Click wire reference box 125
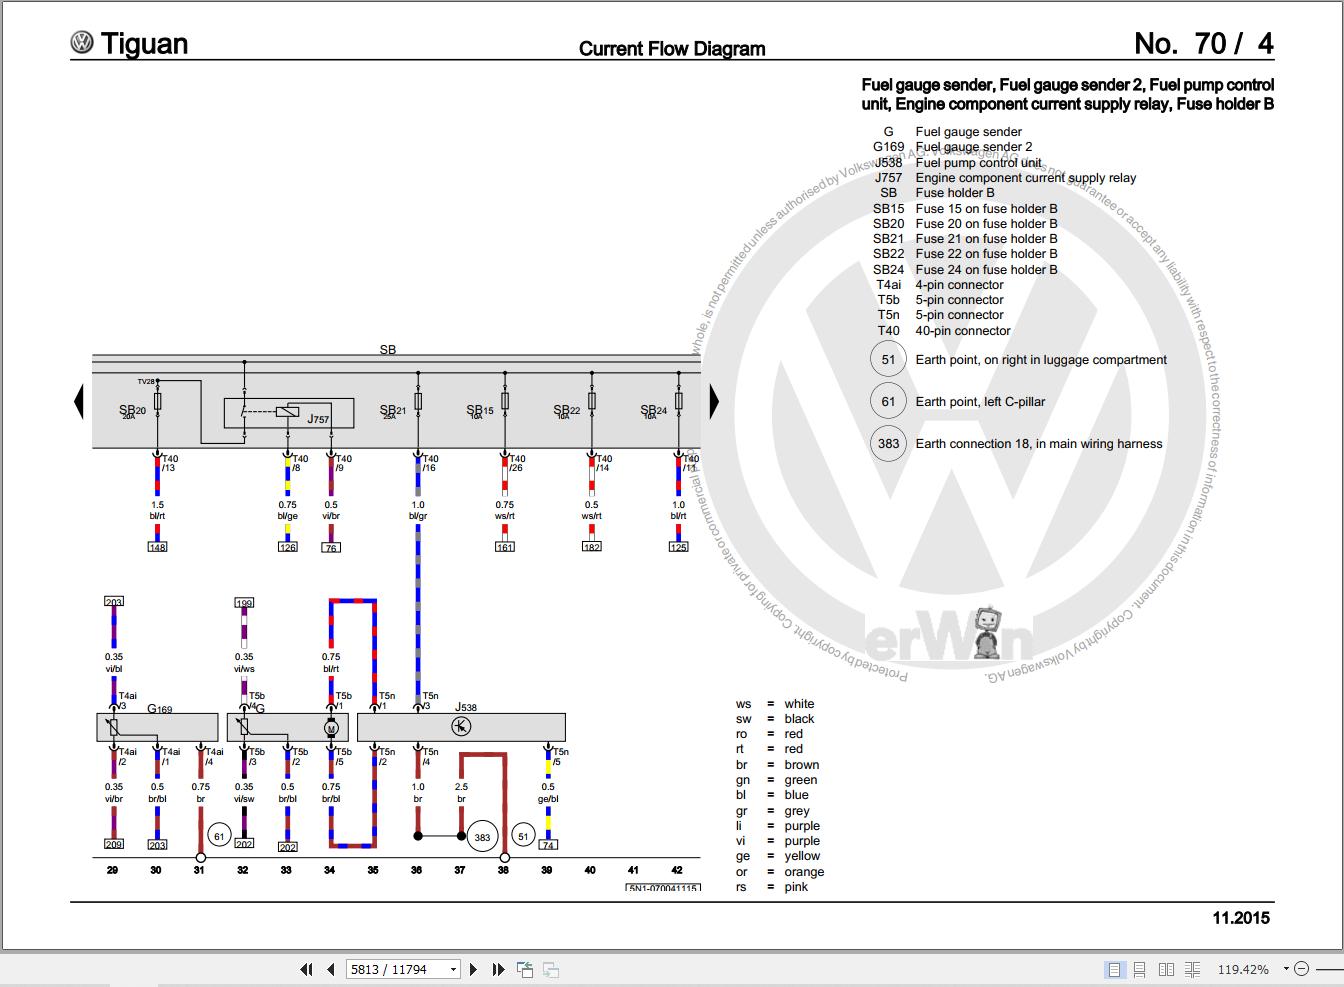This screenshot has width=1344, height=987. (x=679, y=547)
